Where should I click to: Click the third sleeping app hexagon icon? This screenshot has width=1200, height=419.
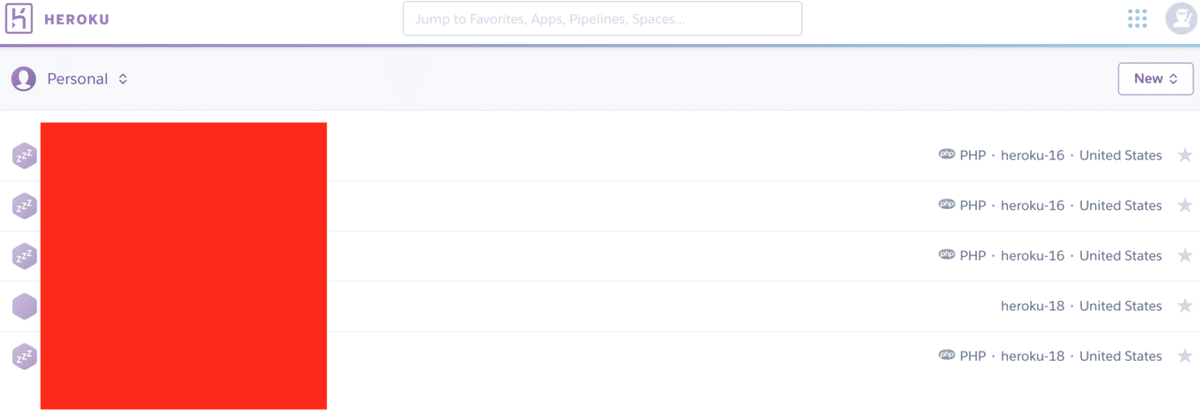(24, 256)
